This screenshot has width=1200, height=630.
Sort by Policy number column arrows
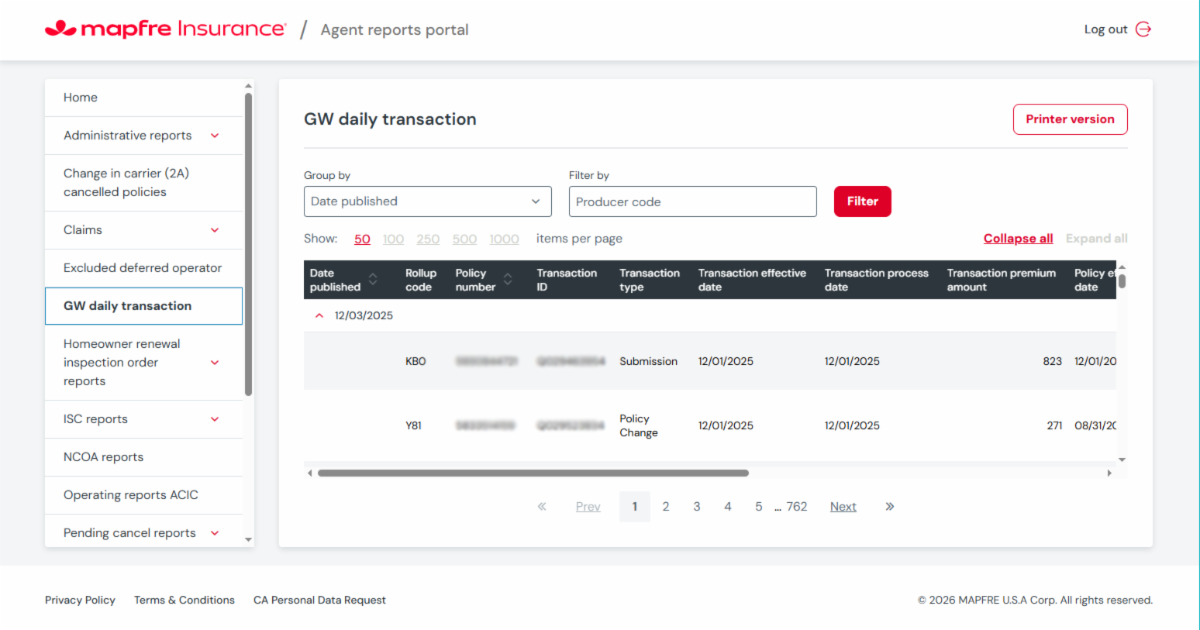[508, 280]
